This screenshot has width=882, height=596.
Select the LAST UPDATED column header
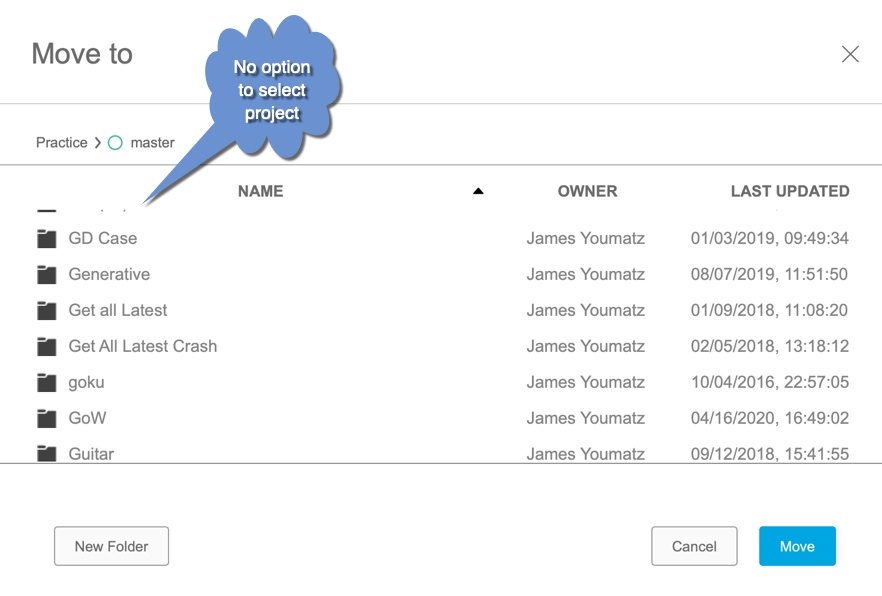click(790, 191)
